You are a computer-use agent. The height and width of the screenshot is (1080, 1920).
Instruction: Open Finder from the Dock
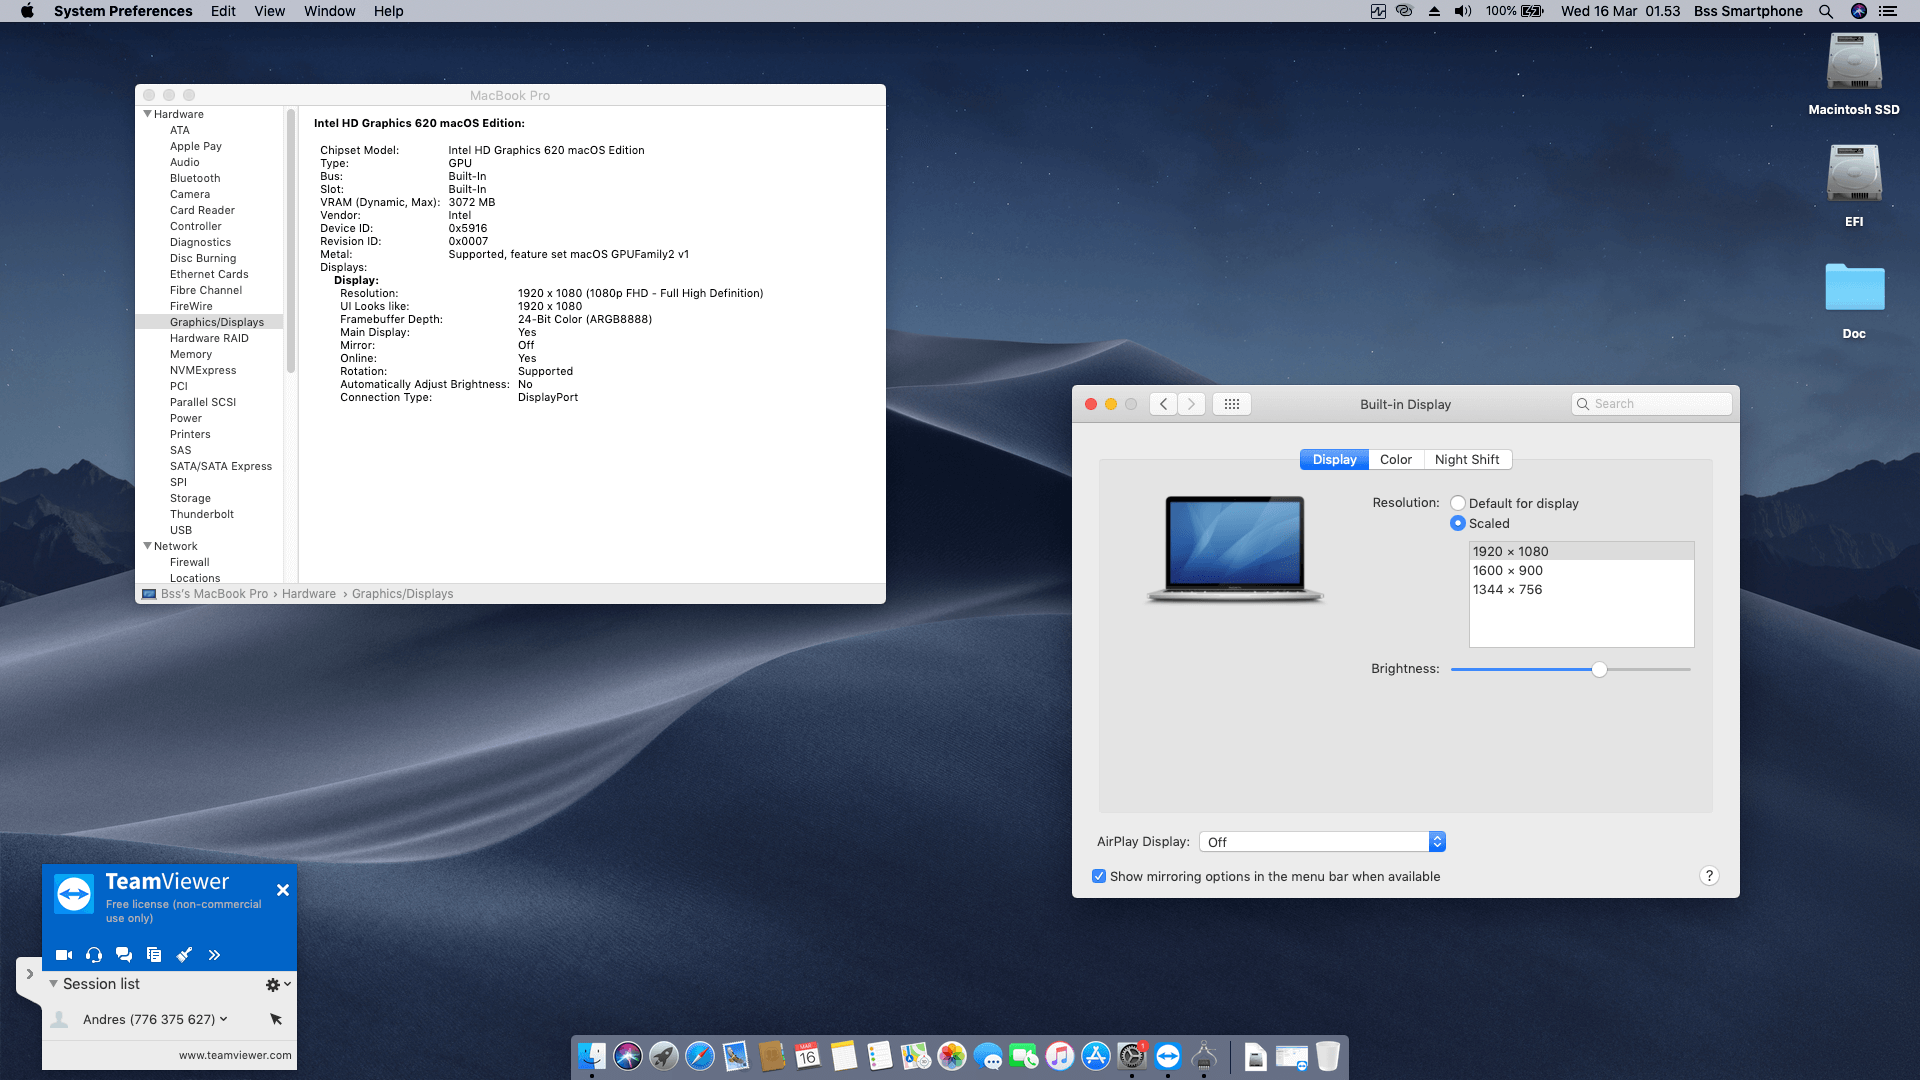coord(592,1056)
